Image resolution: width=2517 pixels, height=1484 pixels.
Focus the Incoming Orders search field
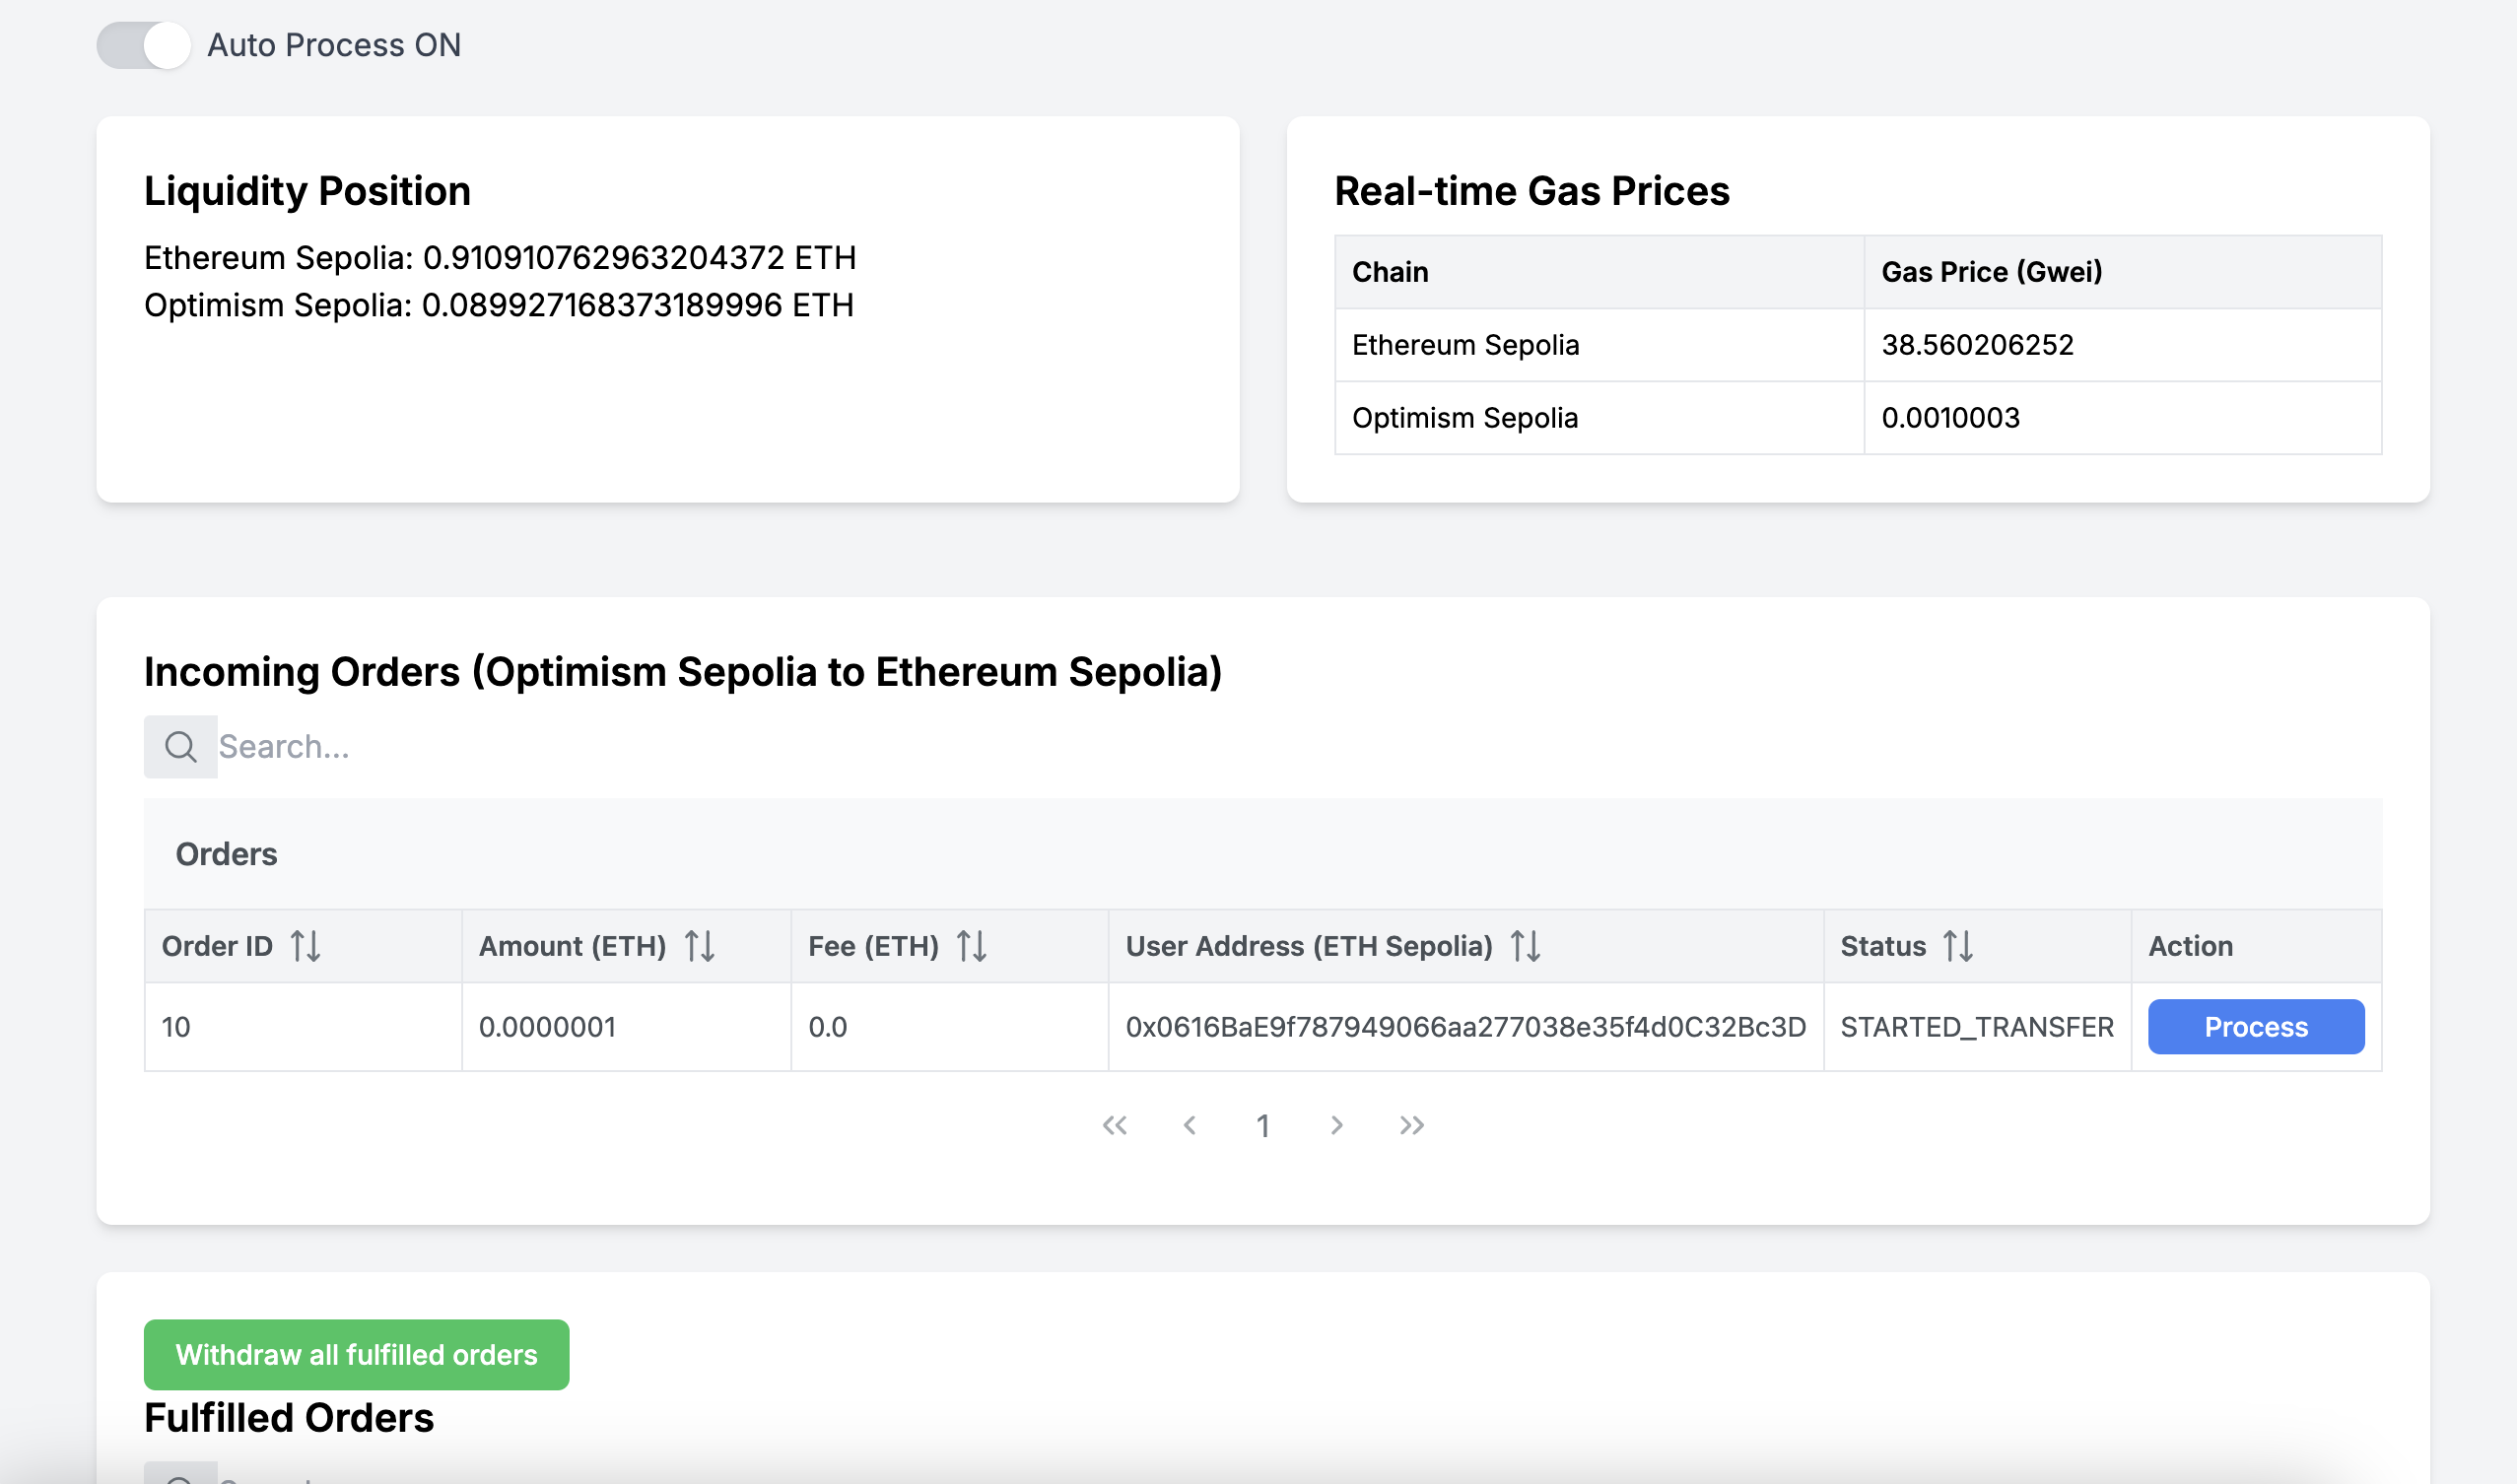tap(1299, 746)
